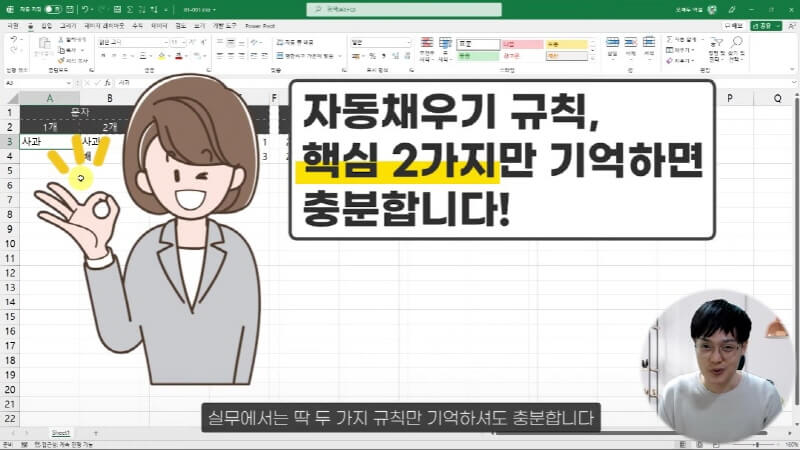Select the yellow 보통 (Neutral) cell style
Screen dimensions: 800x450
[566, 44]
